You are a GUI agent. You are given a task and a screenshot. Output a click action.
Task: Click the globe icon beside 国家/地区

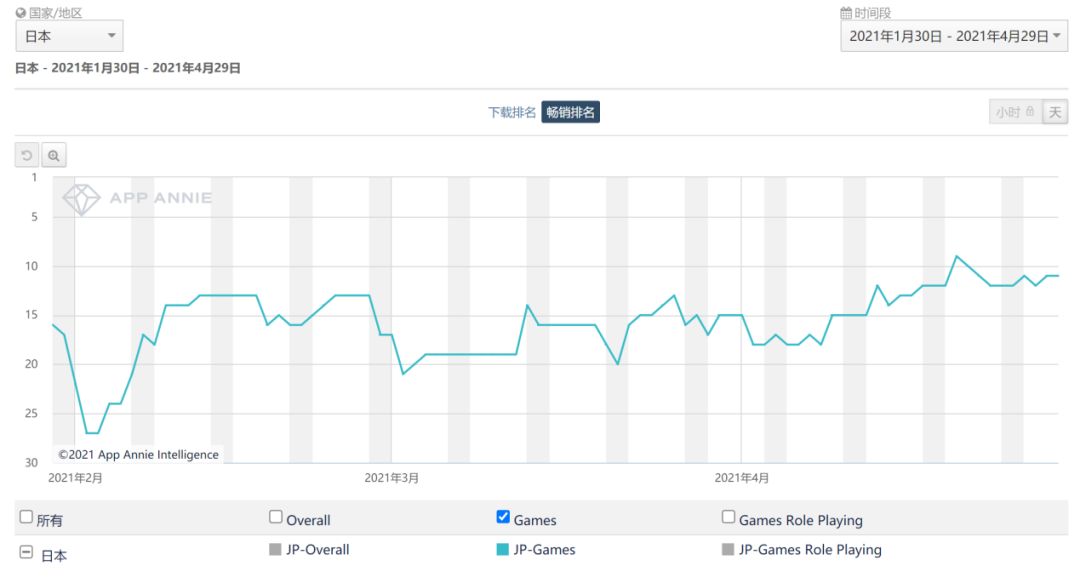point(21,13)
